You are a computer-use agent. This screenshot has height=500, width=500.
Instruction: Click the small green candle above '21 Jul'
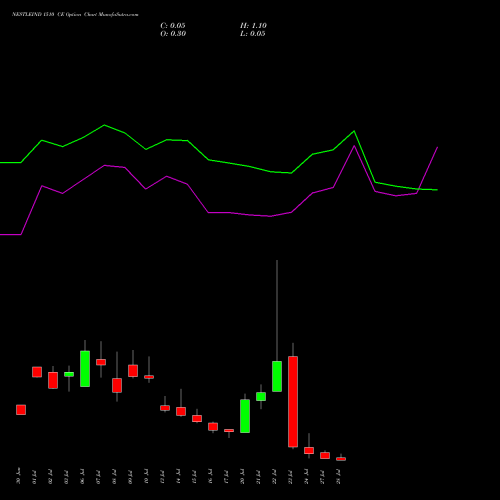click(261, 396)
